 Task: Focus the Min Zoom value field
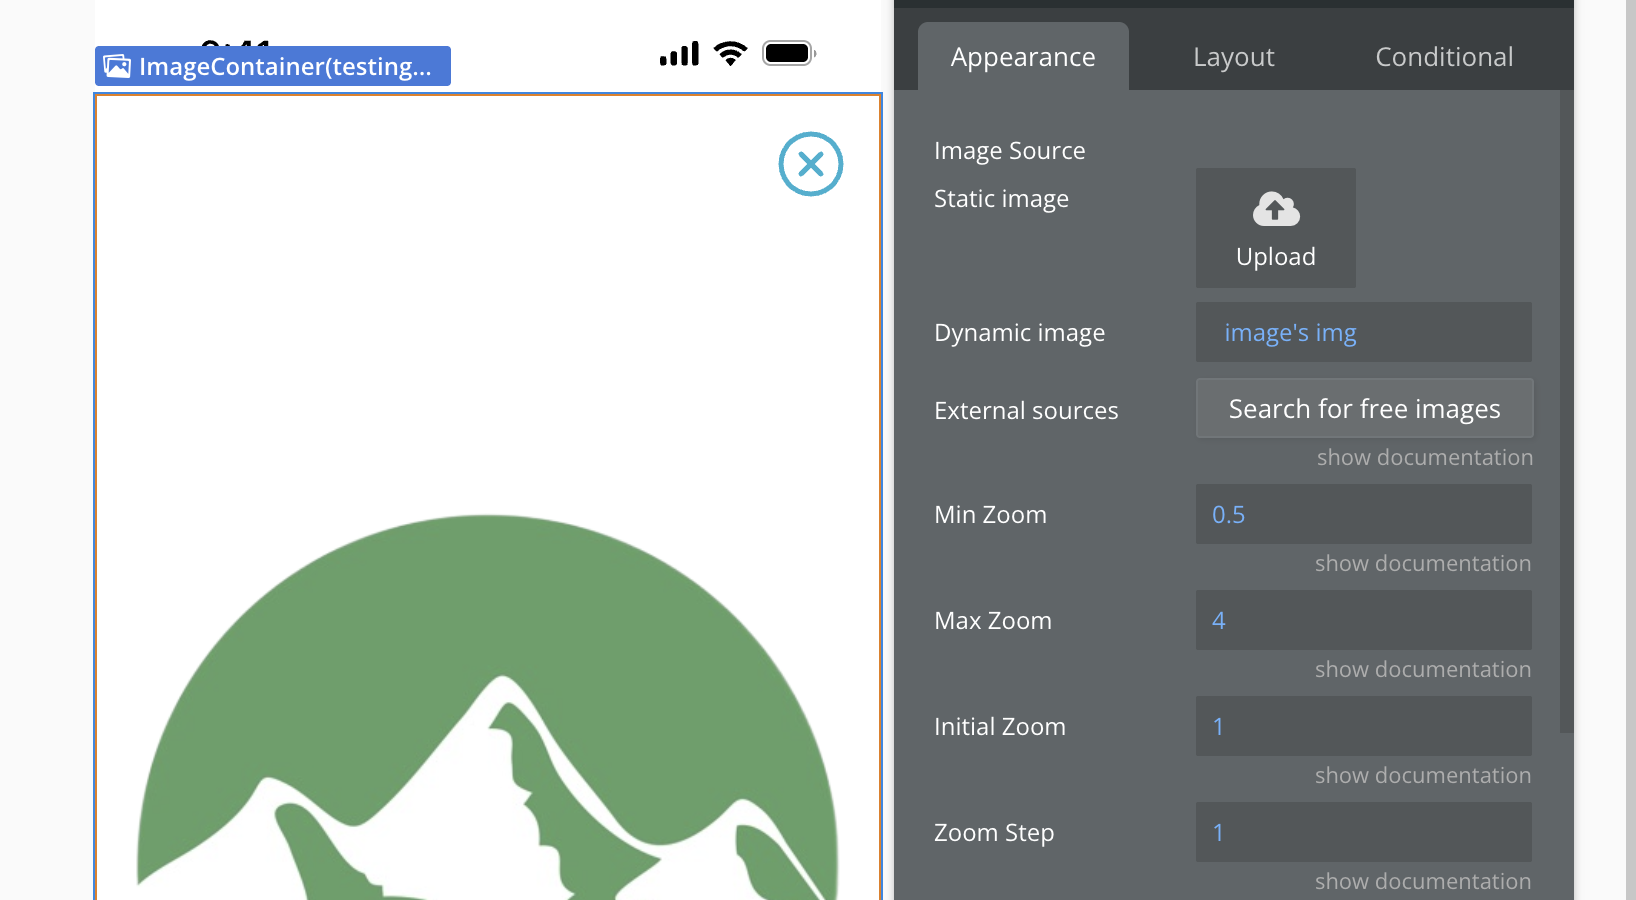(1363, 514)
